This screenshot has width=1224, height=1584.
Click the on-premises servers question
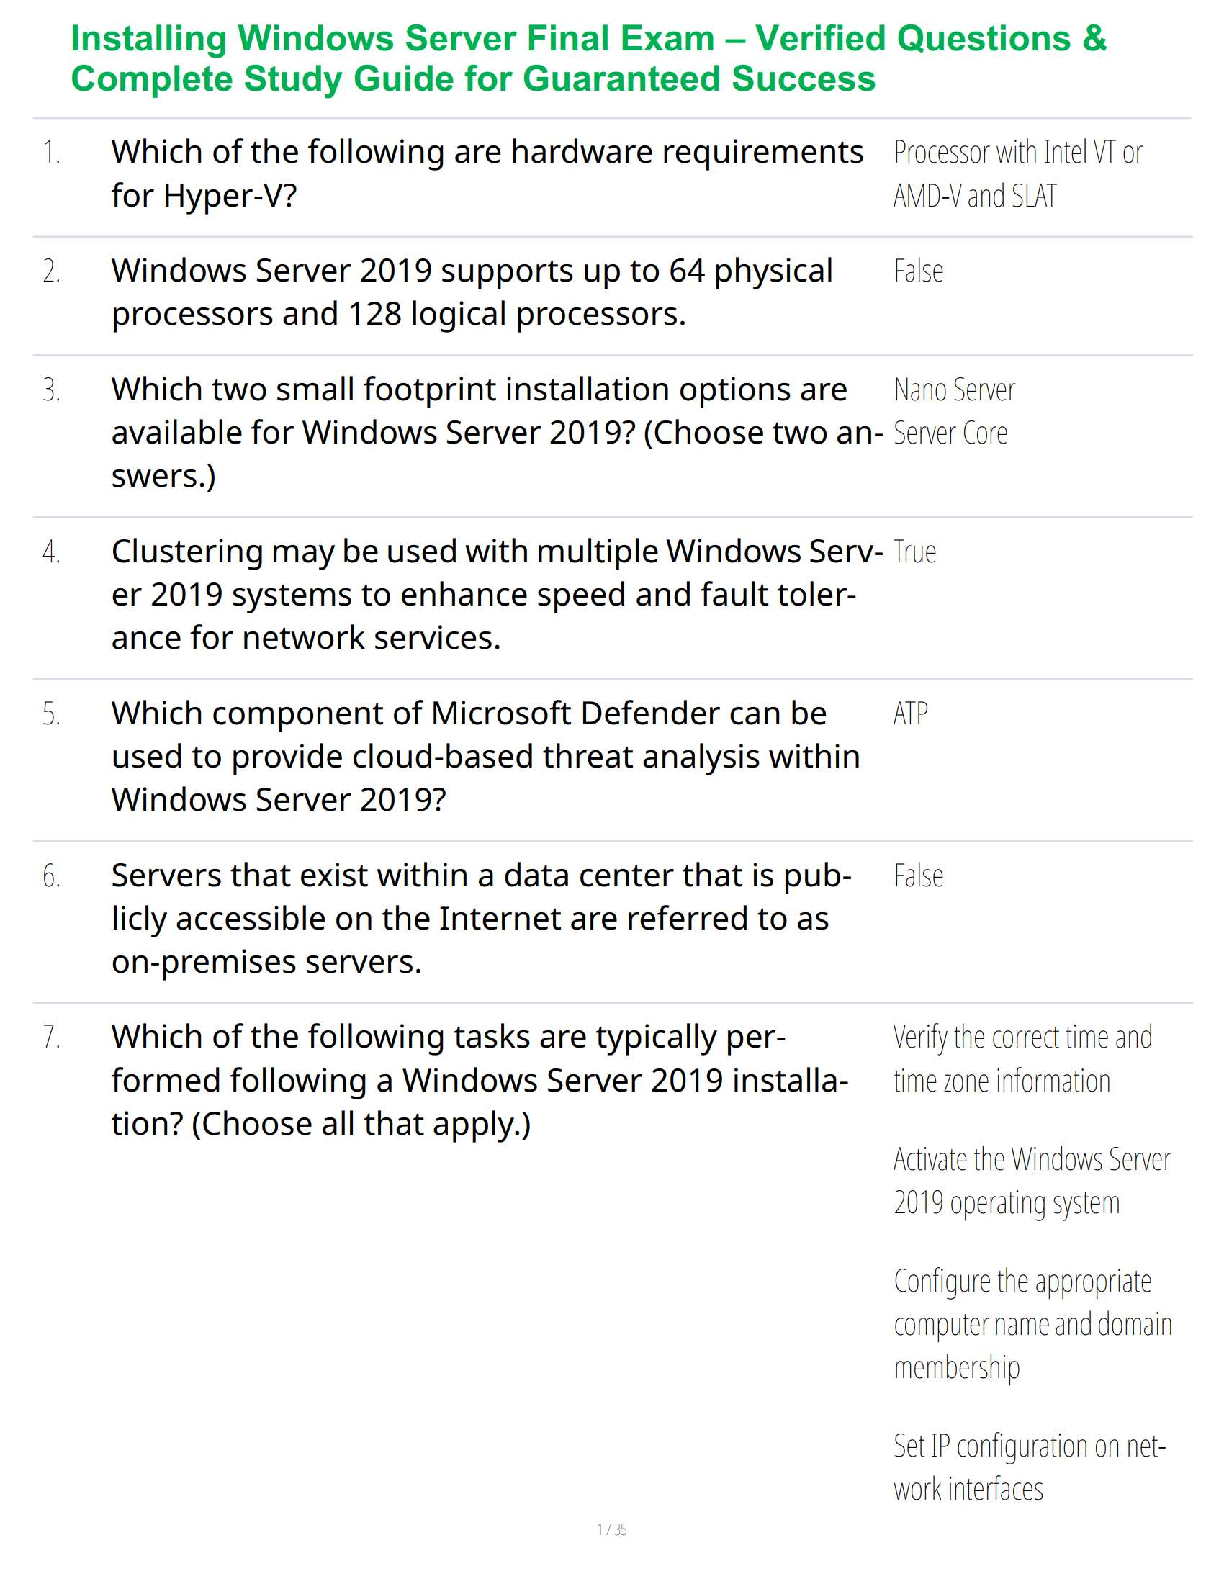point(481,918)
